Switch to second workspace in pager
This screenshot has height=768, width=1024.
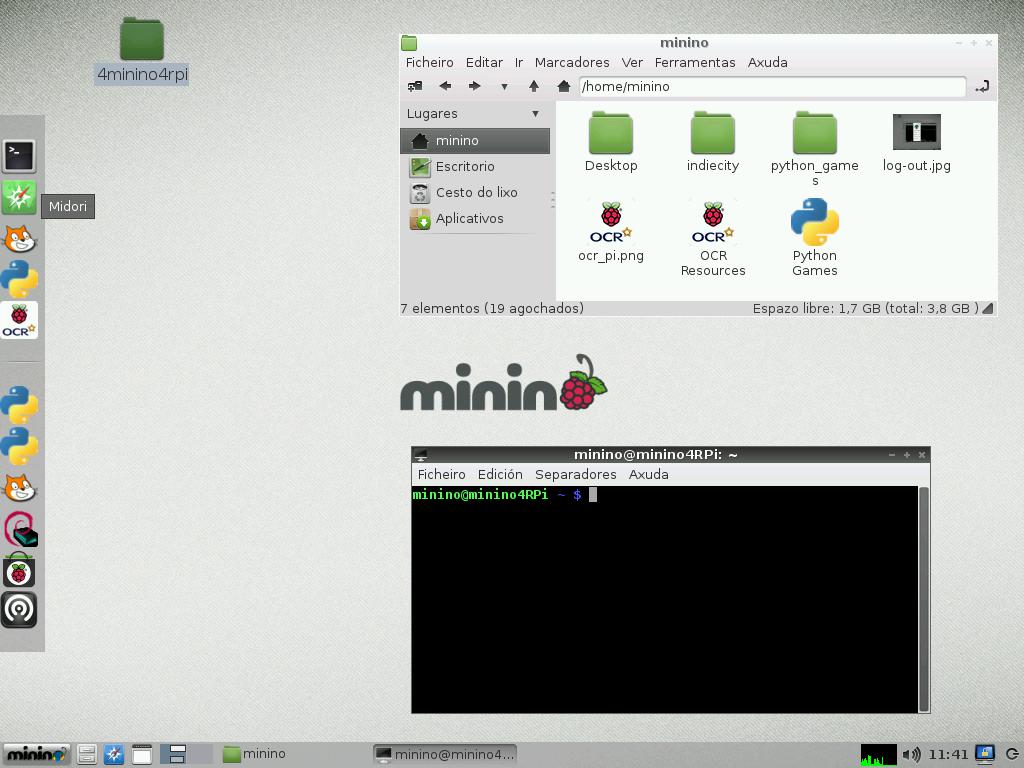tap(200, 754)
